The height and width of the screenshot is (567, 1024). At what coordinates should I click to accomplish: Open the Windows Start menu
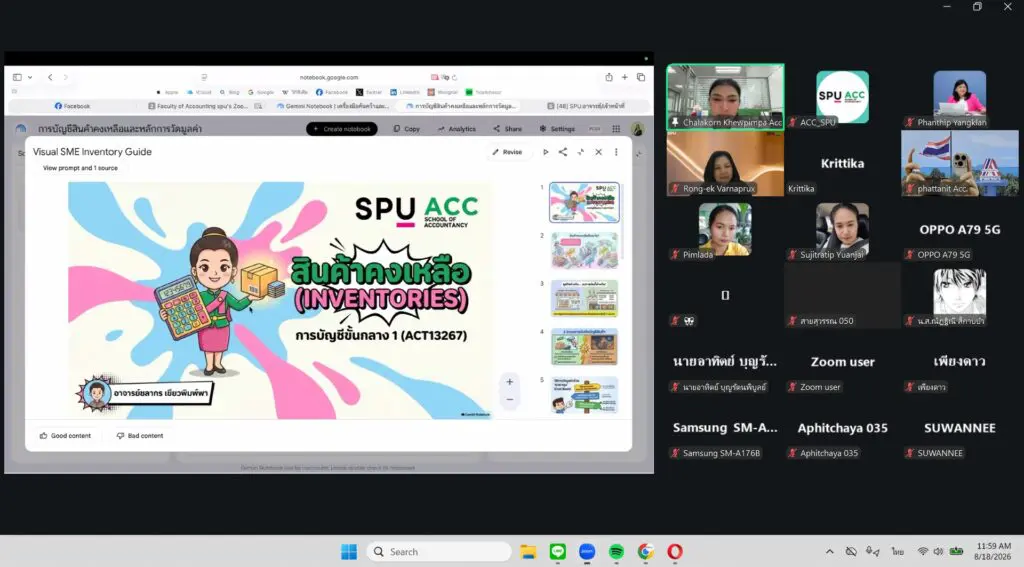349,552
